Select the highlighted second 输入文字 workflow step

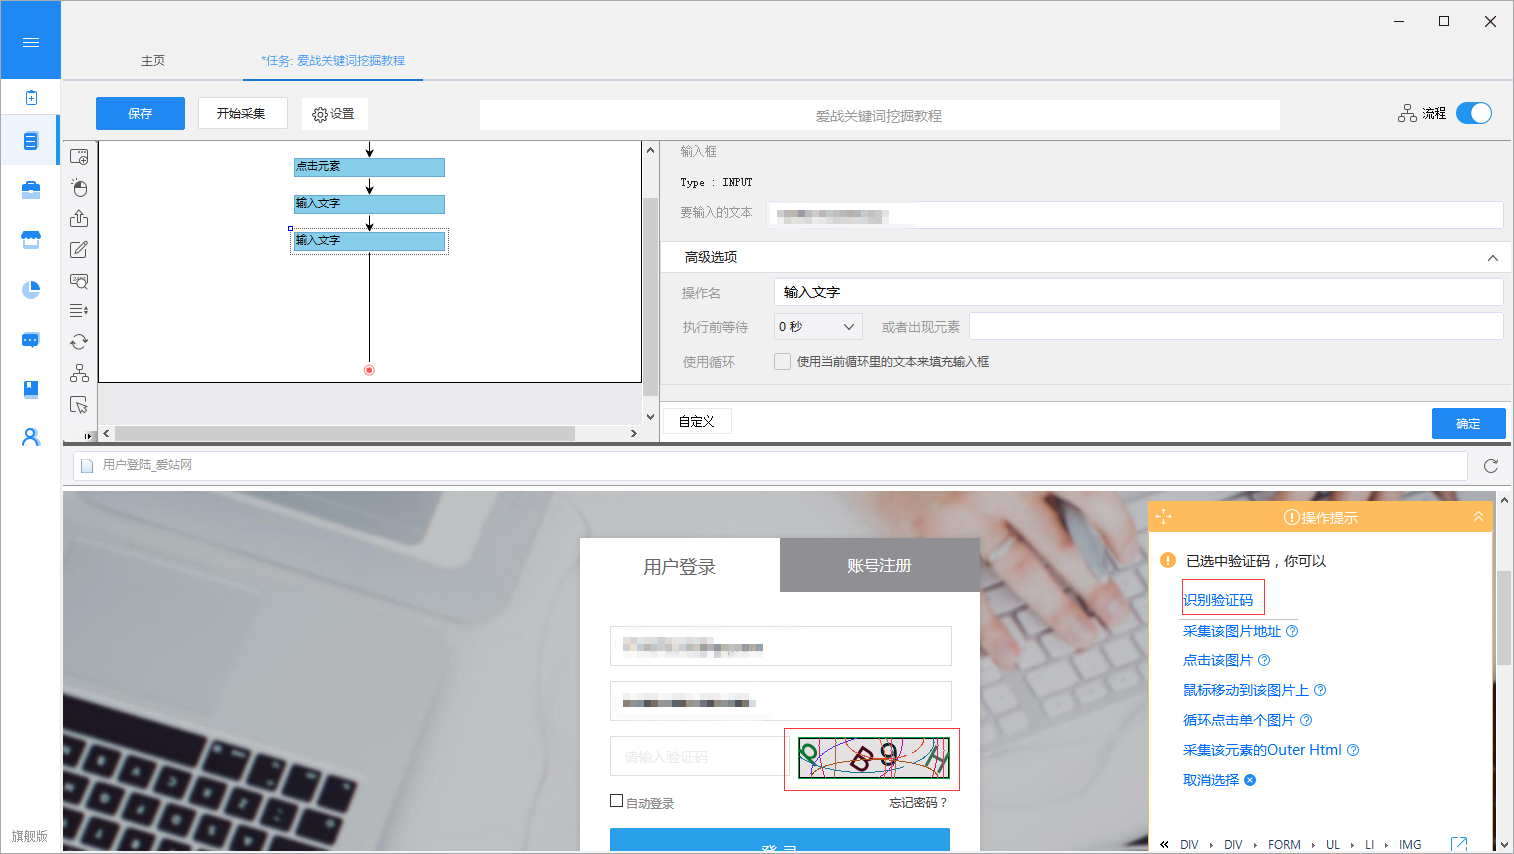[x=369, y=241]
